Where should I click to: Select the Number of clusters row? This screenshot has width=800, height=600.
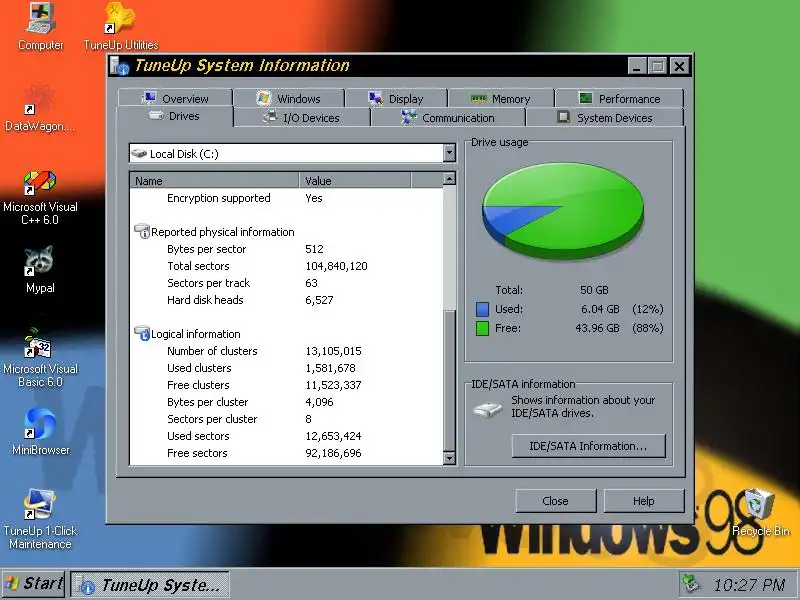click(x=287, y=351)
